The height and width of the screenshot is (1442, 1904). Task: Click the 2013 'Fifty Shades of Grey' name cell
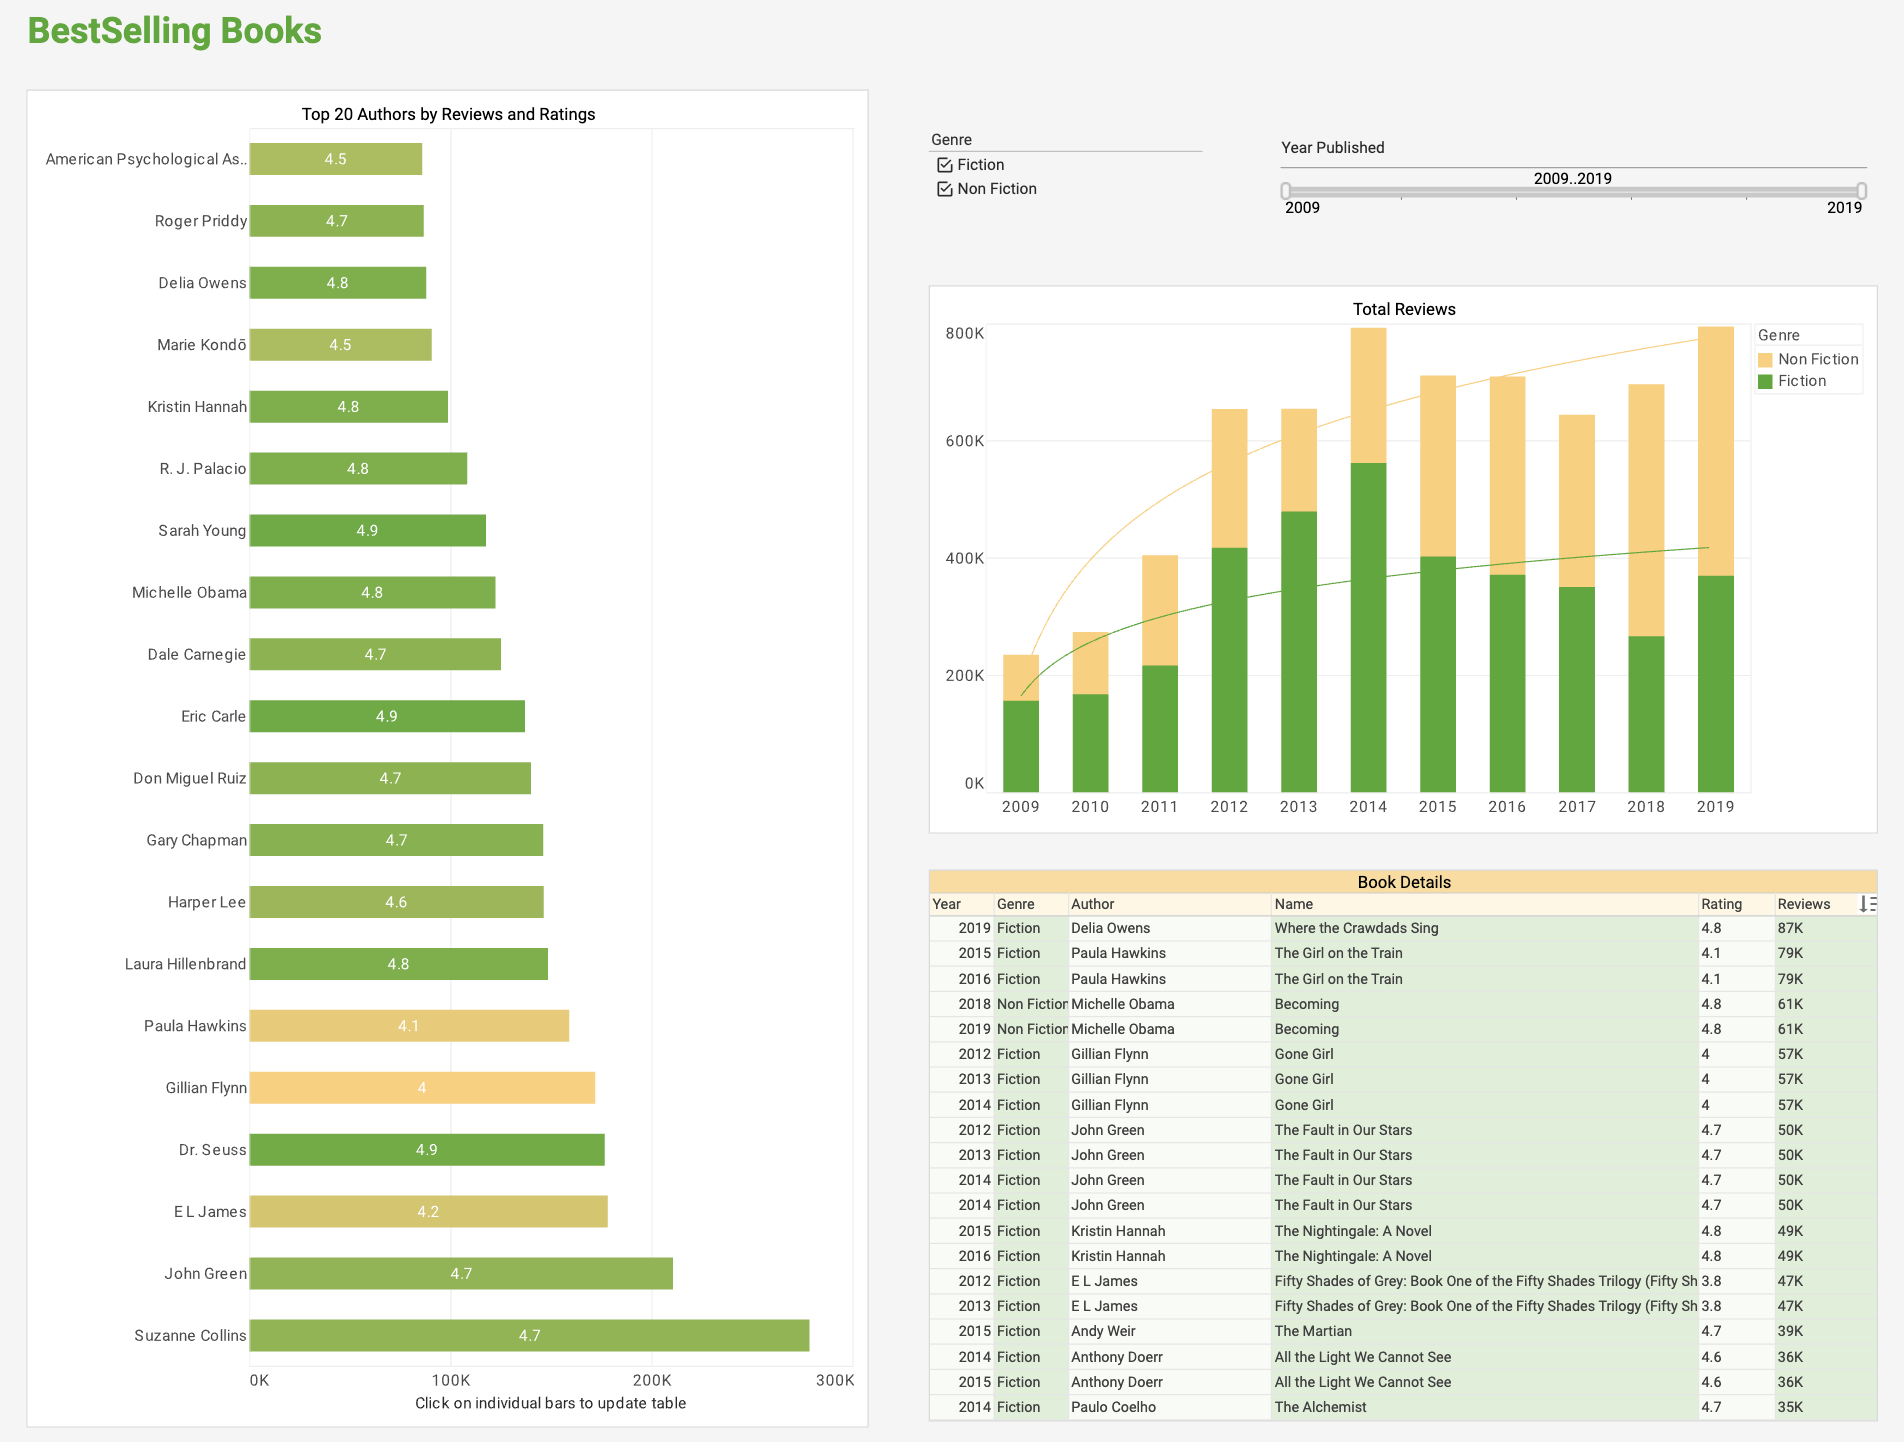[1485, 1306]
